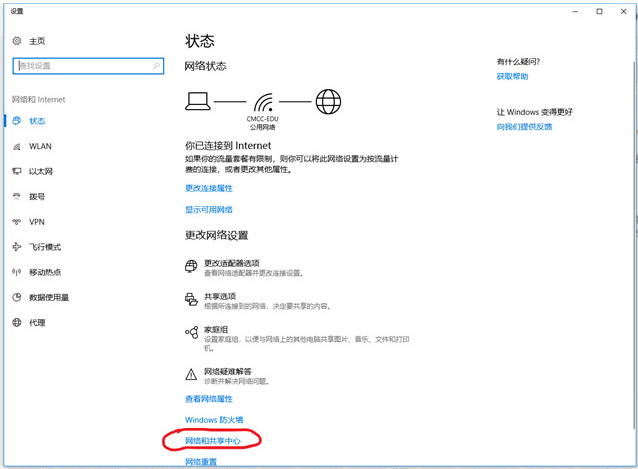Click the search magnifier icon in search box

coord(157,65)
